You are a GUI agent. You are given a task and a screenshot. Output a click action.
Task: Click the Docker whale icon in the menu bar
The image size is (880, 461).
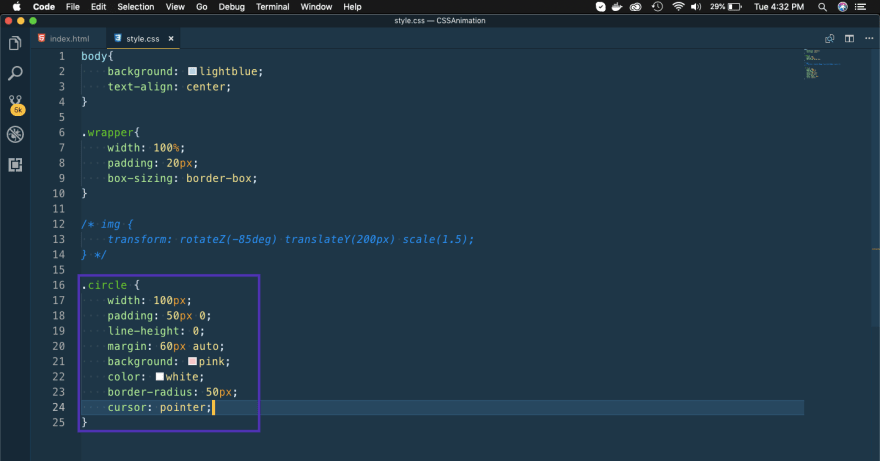point(617,7)
